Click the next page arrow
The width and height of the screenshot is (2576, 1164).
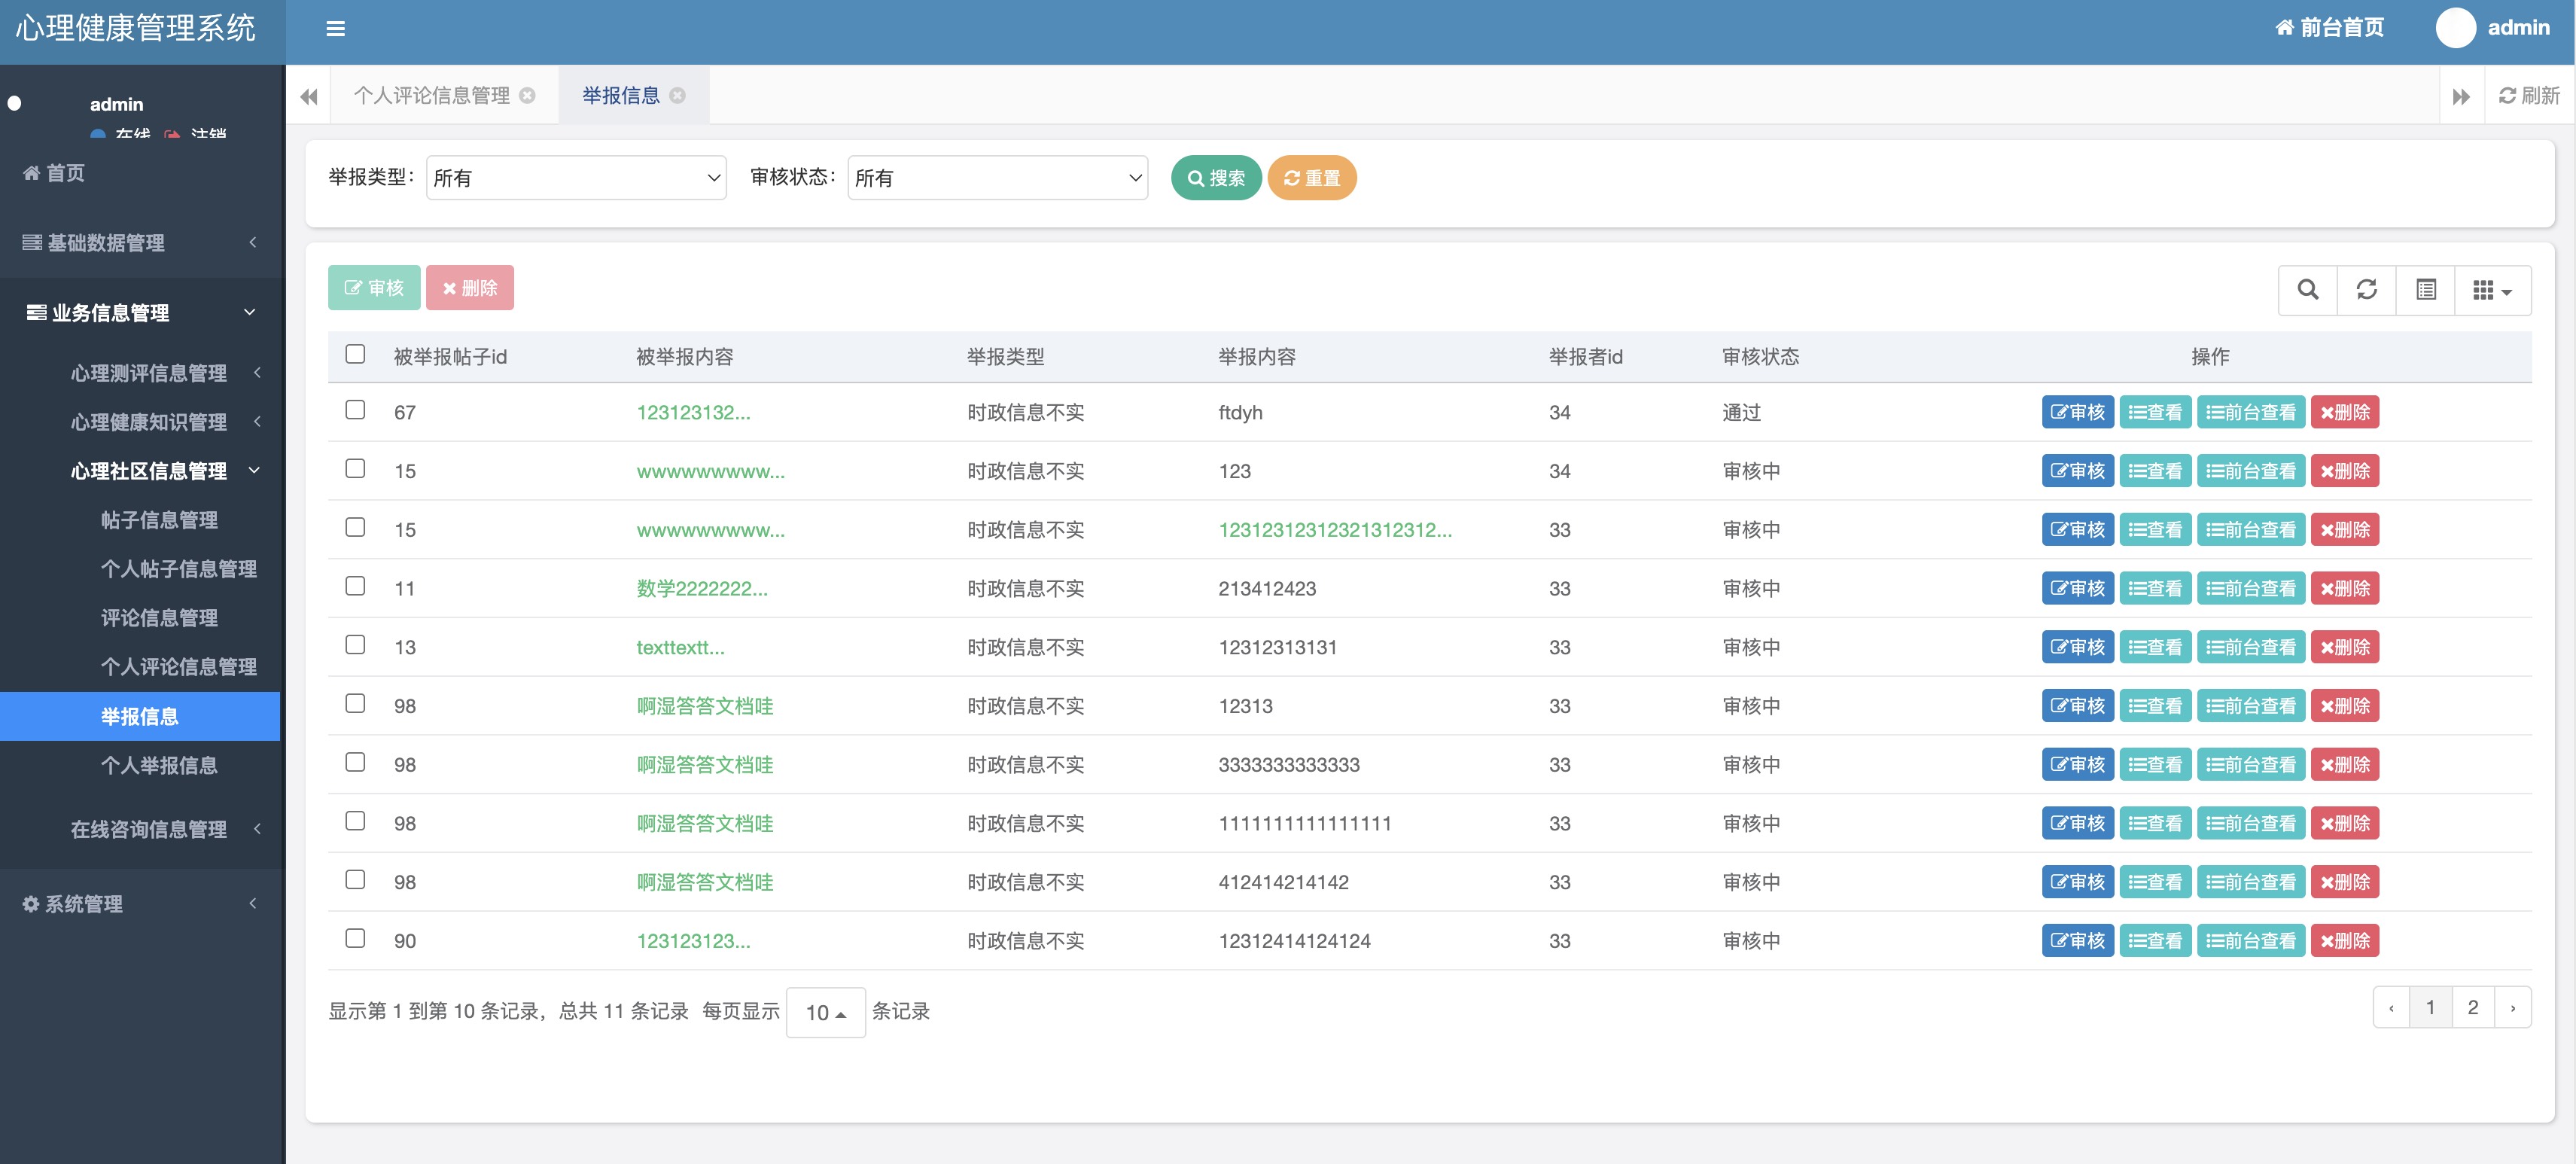(2512, 1007)
